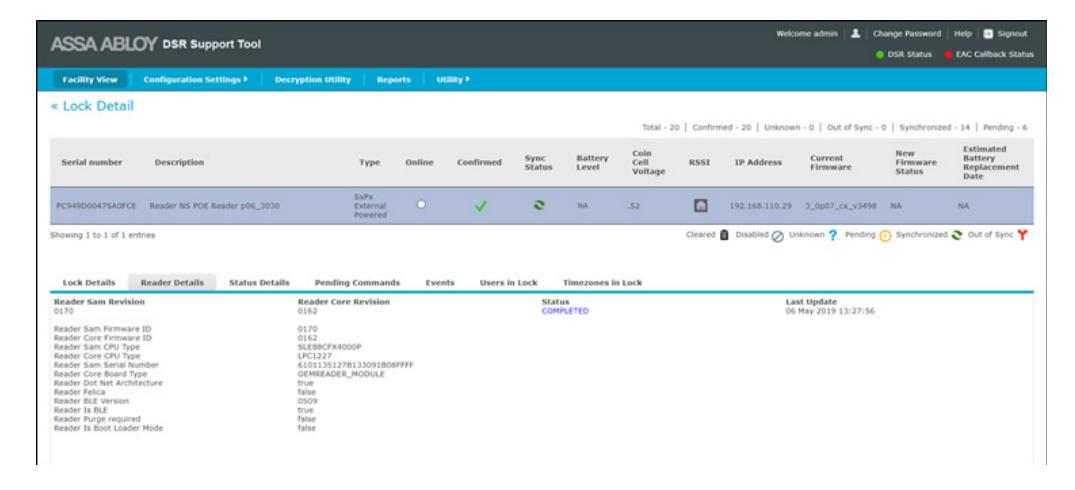Click the Total - 20 summary count

(x=661, y=127)
